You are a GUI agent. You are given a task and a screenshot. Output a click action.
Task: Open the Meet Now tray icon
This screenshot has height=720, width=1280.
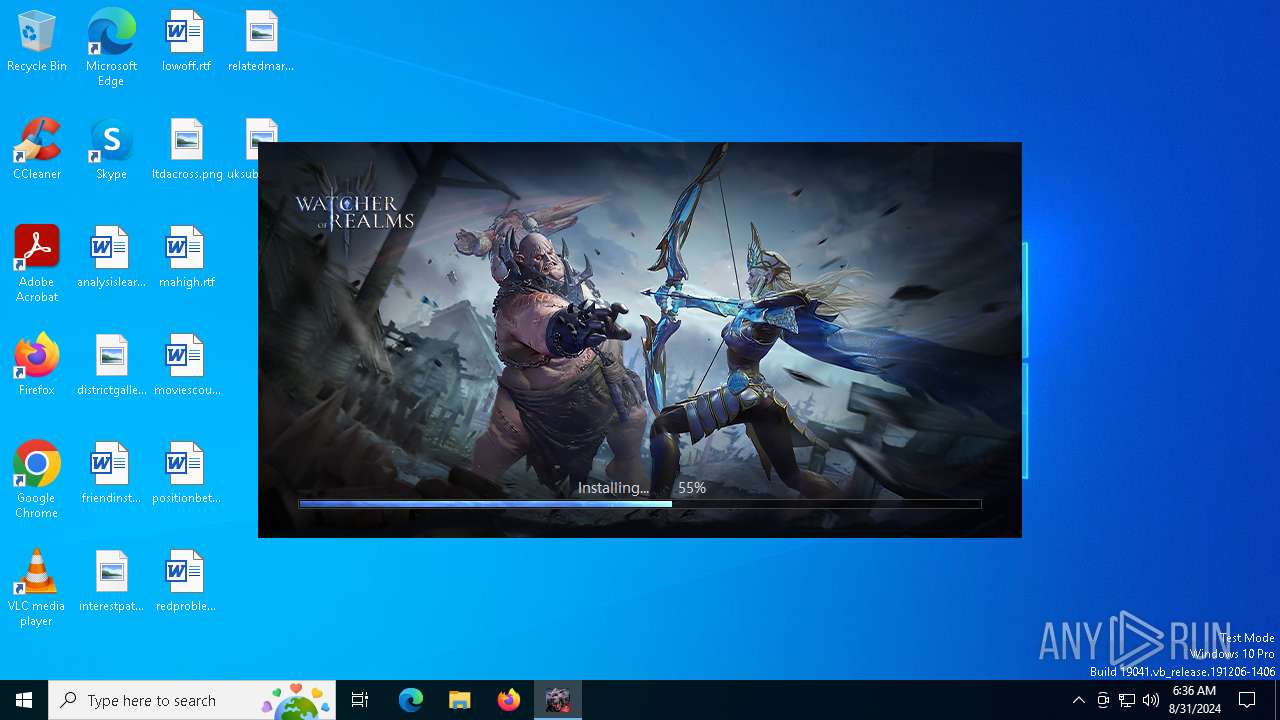tap(1103, 700)
